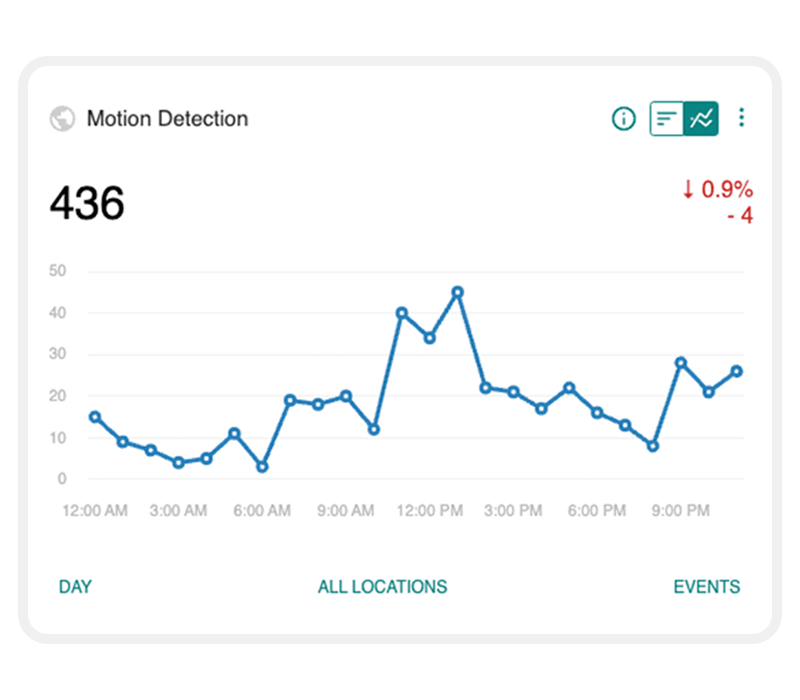
Task: Click the data point above 9:00 PM label
Action: click(x=681, y=363)
